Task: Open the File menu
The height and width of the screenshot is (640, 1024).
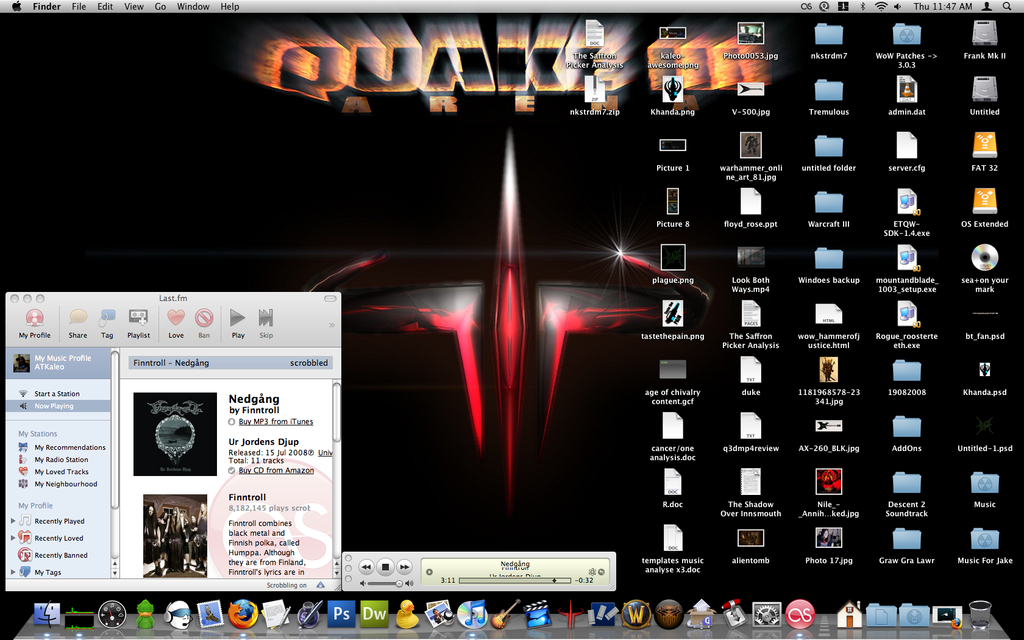Action: (79, 7)
